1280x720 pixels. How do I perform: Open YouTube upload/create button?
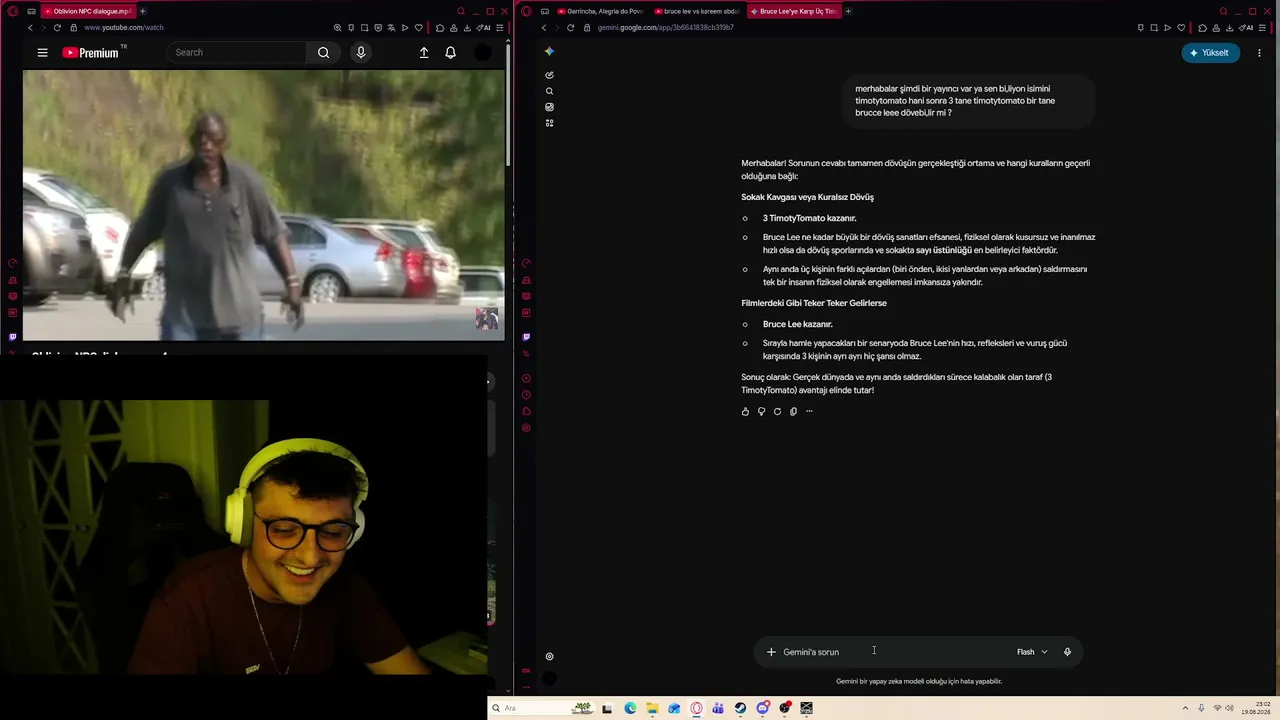pyautogui.click(x=424, y=53)
